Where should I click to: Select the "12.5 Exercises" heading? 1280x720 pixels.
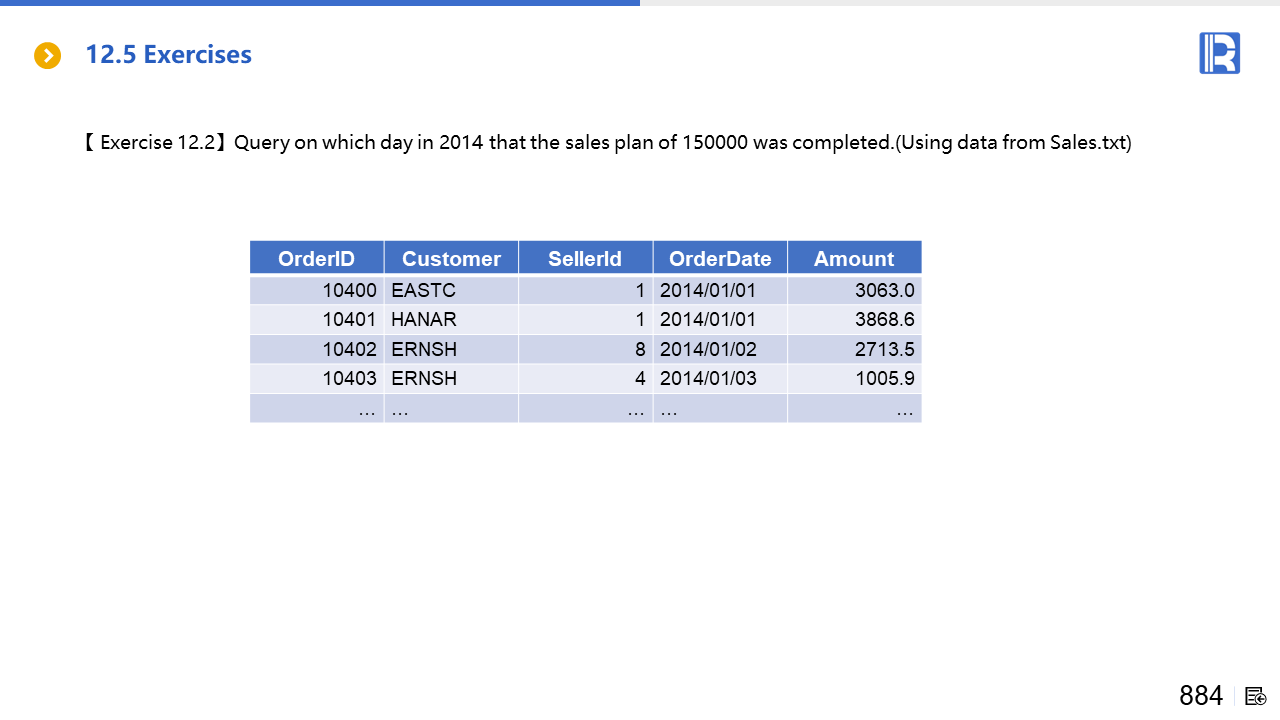[x=168, y=55]
